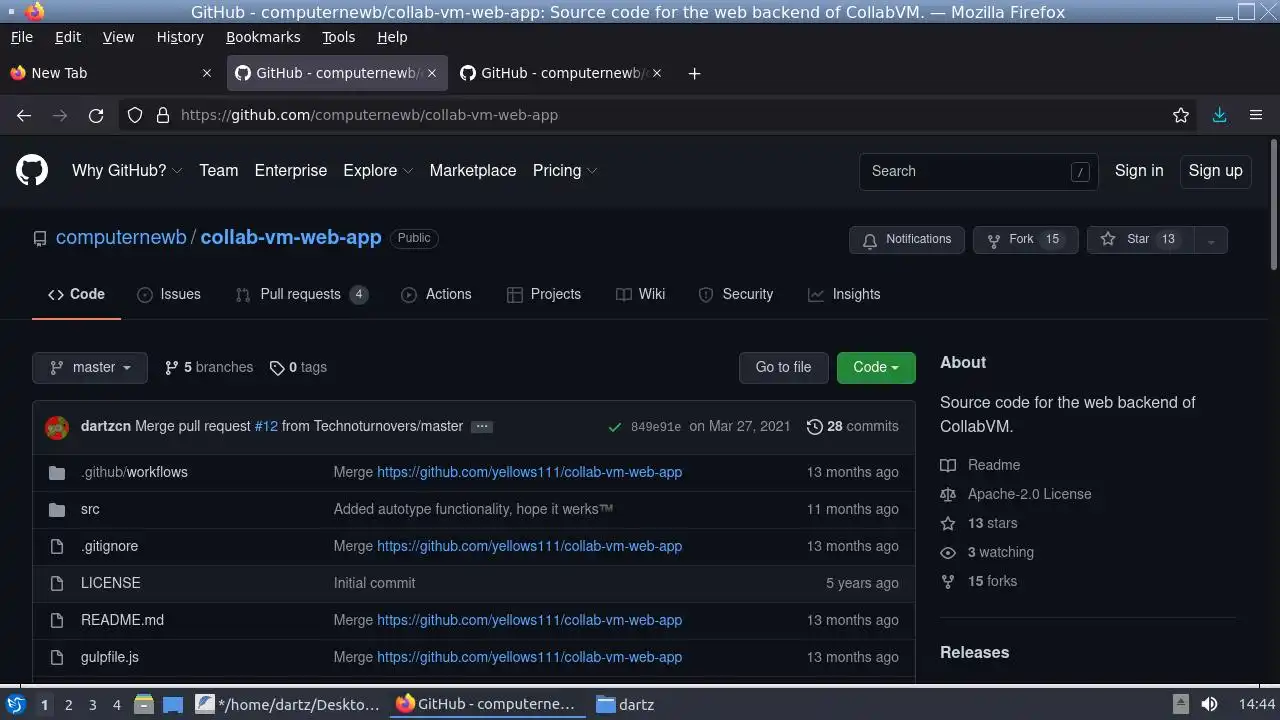Open the computernewb owner link
1280x720 pixels.
click(x=121, y=238)
